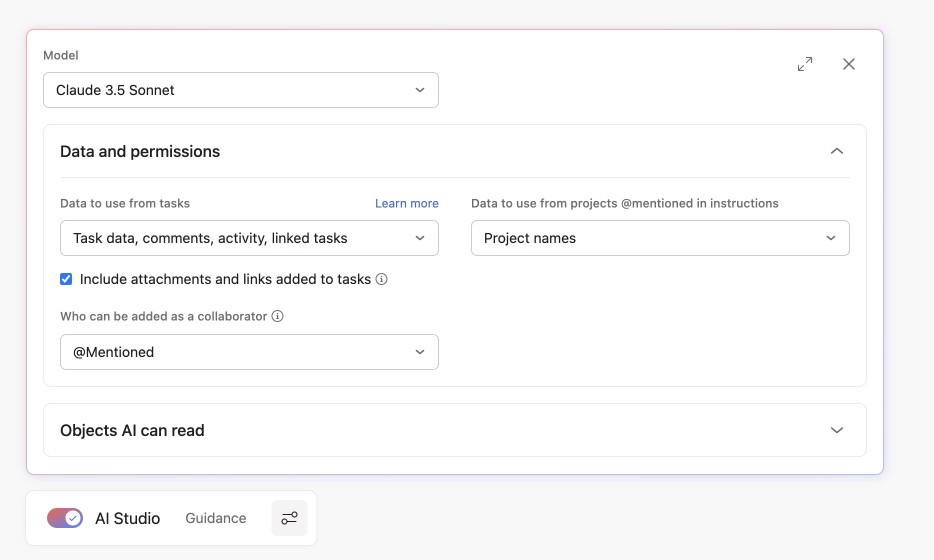Close the AI settings panel
Viewport: 934px width, 560px height.
coord(849,64)
